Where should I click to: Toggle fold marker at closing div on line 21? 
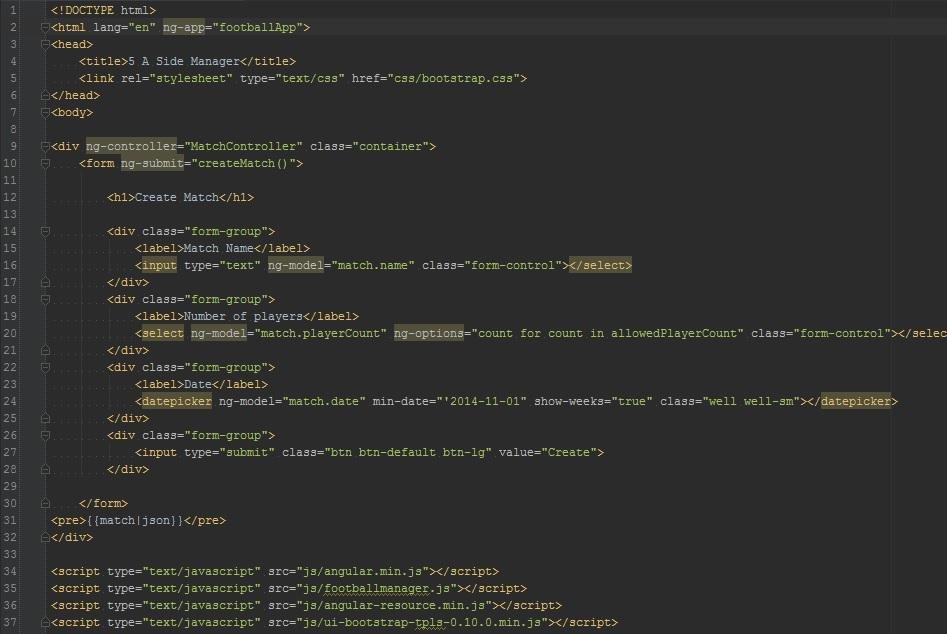point(45,350)
